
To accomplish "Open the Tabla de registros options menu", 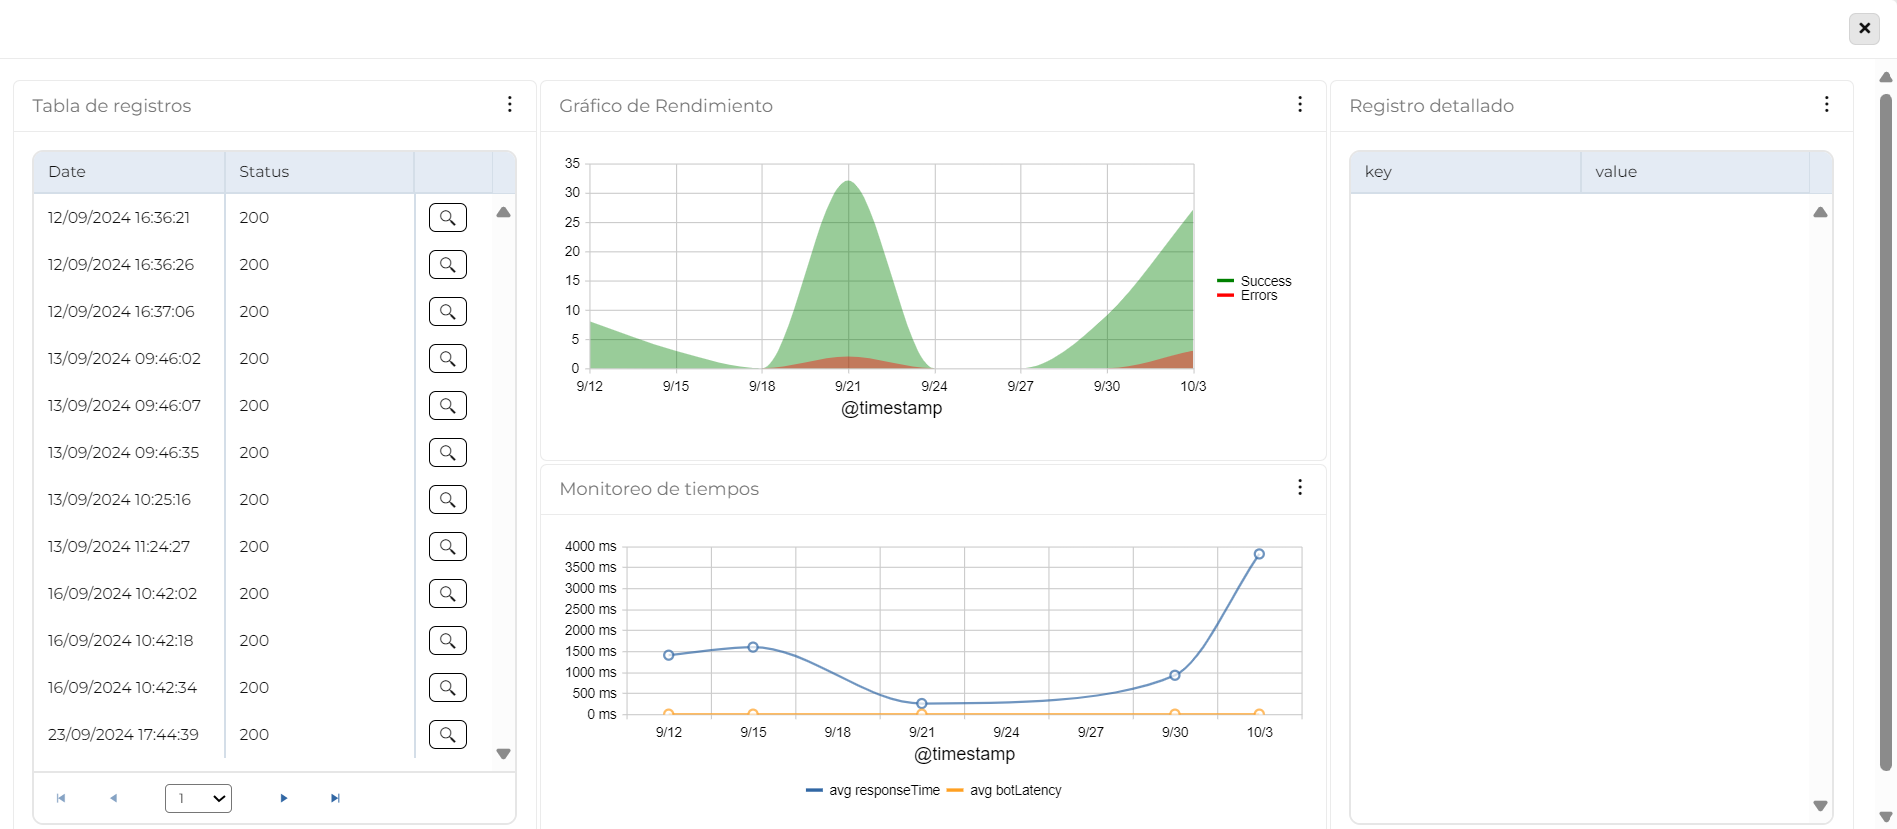I will [510, 104].
